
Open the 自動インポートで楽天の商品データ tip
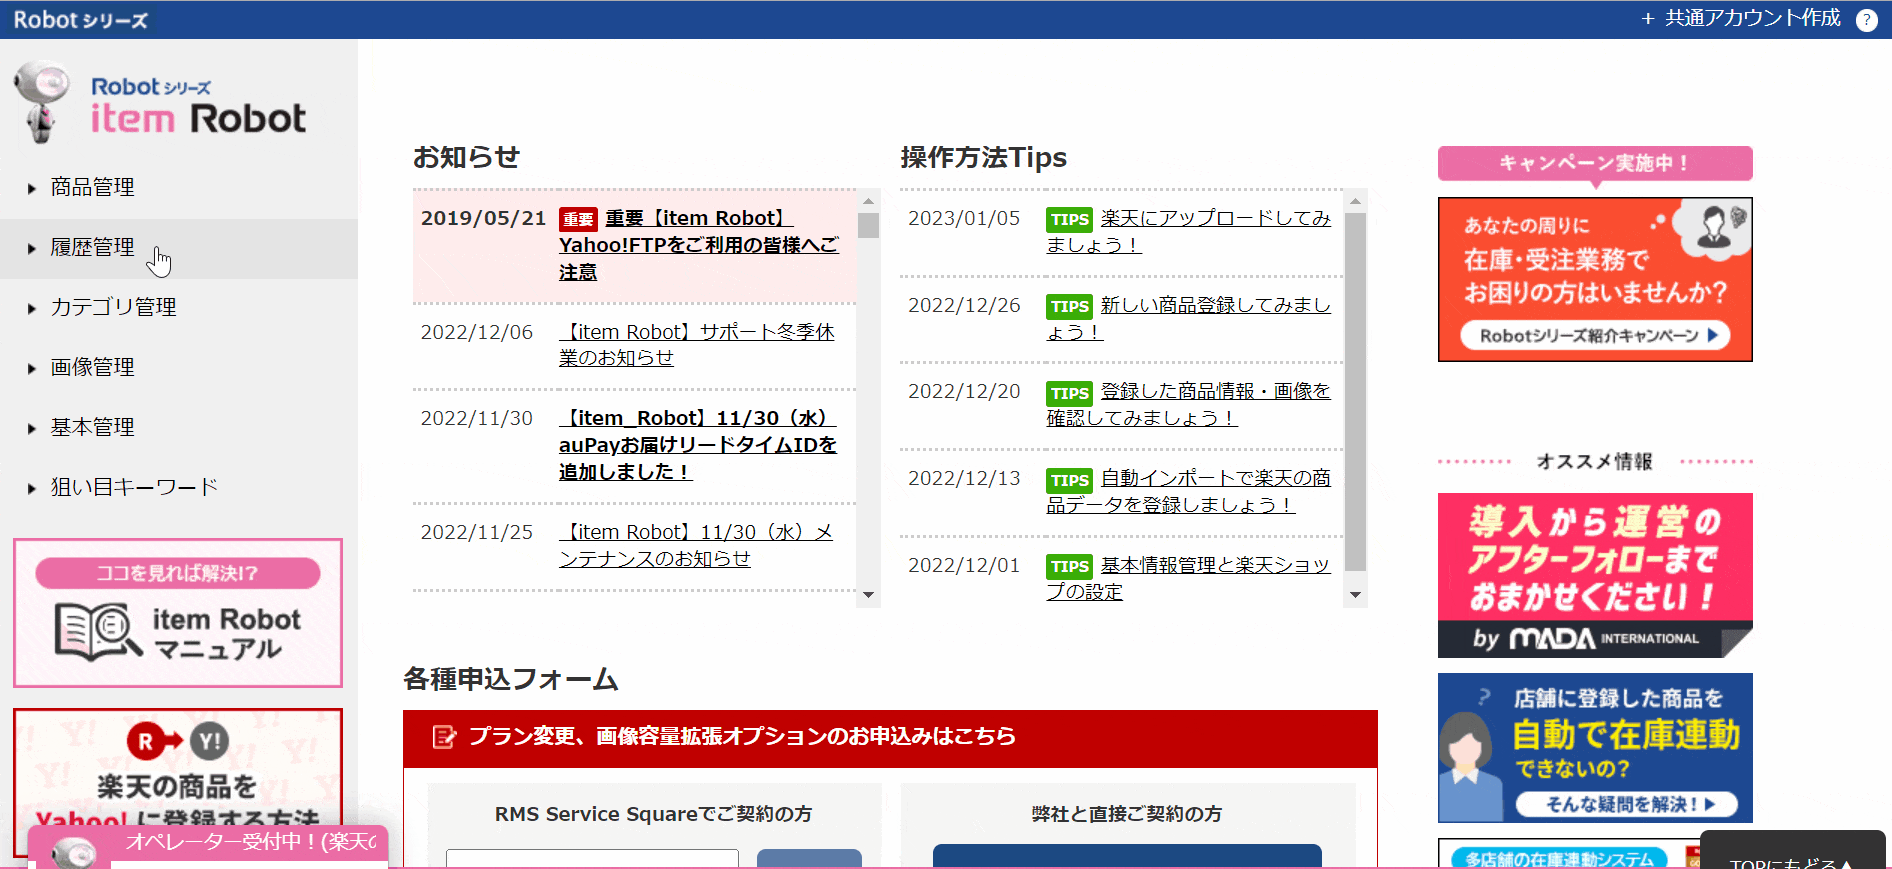(x=1189, y=491)
